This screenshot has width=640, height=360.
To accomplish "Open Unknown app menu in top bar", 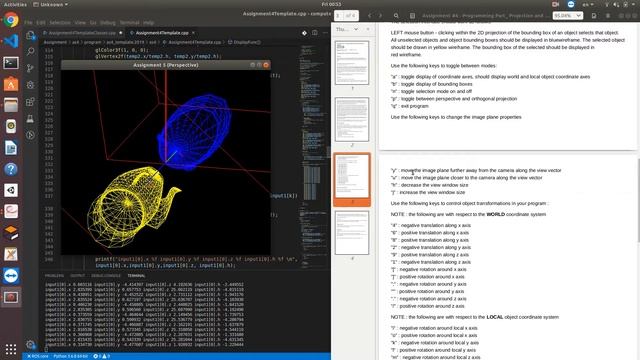I will (x=51, y=4).
